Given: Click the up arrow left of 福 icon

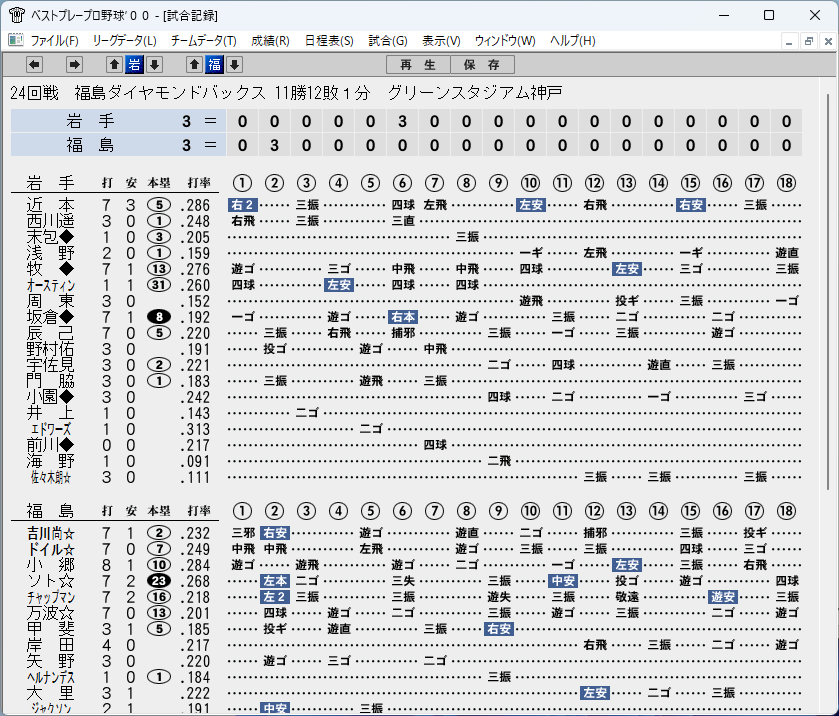Looking at the screenshot, I should 194,65.
